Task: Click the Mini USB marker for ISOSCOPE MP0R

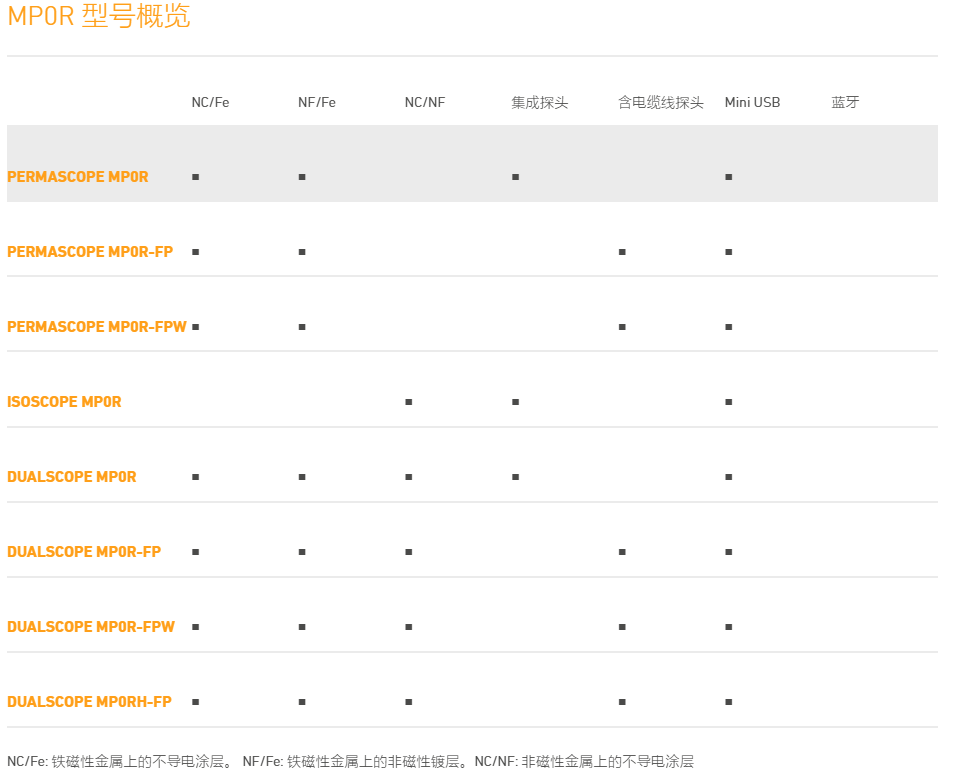Action: (729, 402)
